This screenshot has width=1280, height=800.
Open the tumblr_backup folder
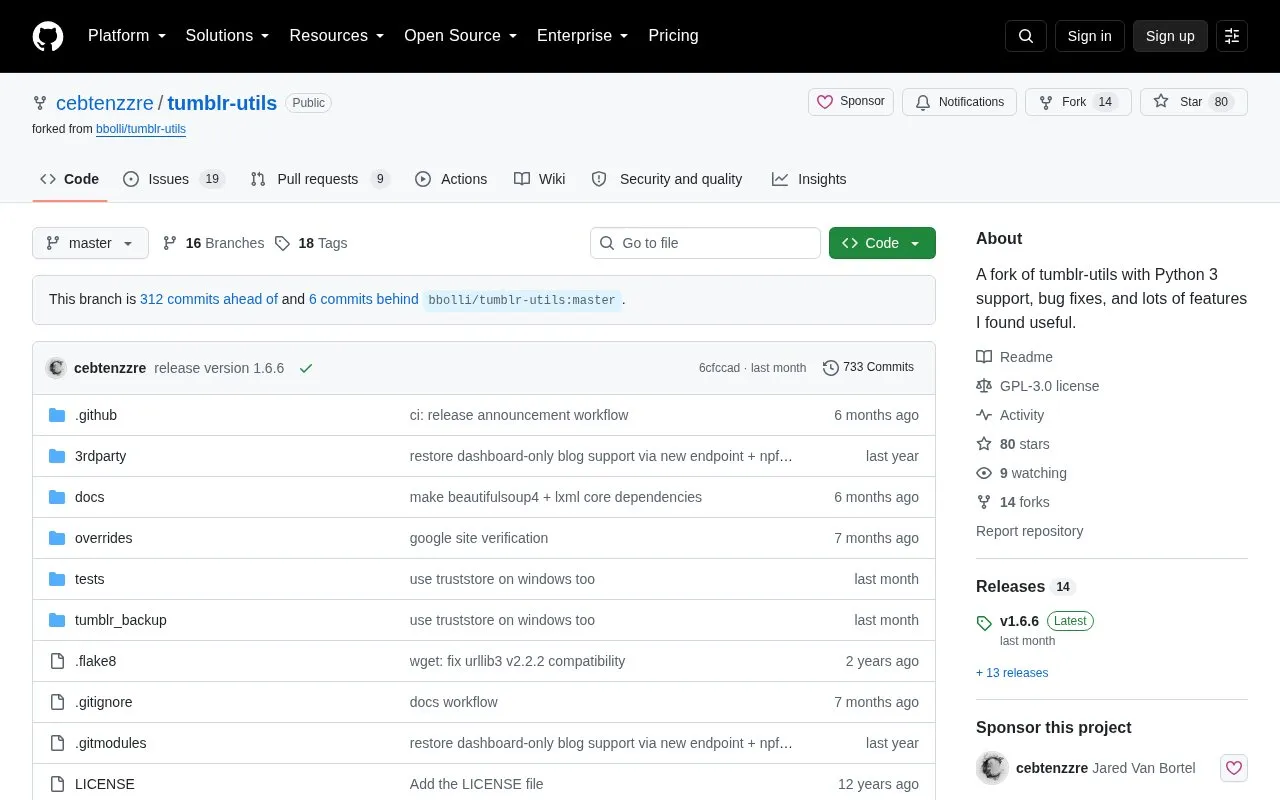[x=121, y=620]
